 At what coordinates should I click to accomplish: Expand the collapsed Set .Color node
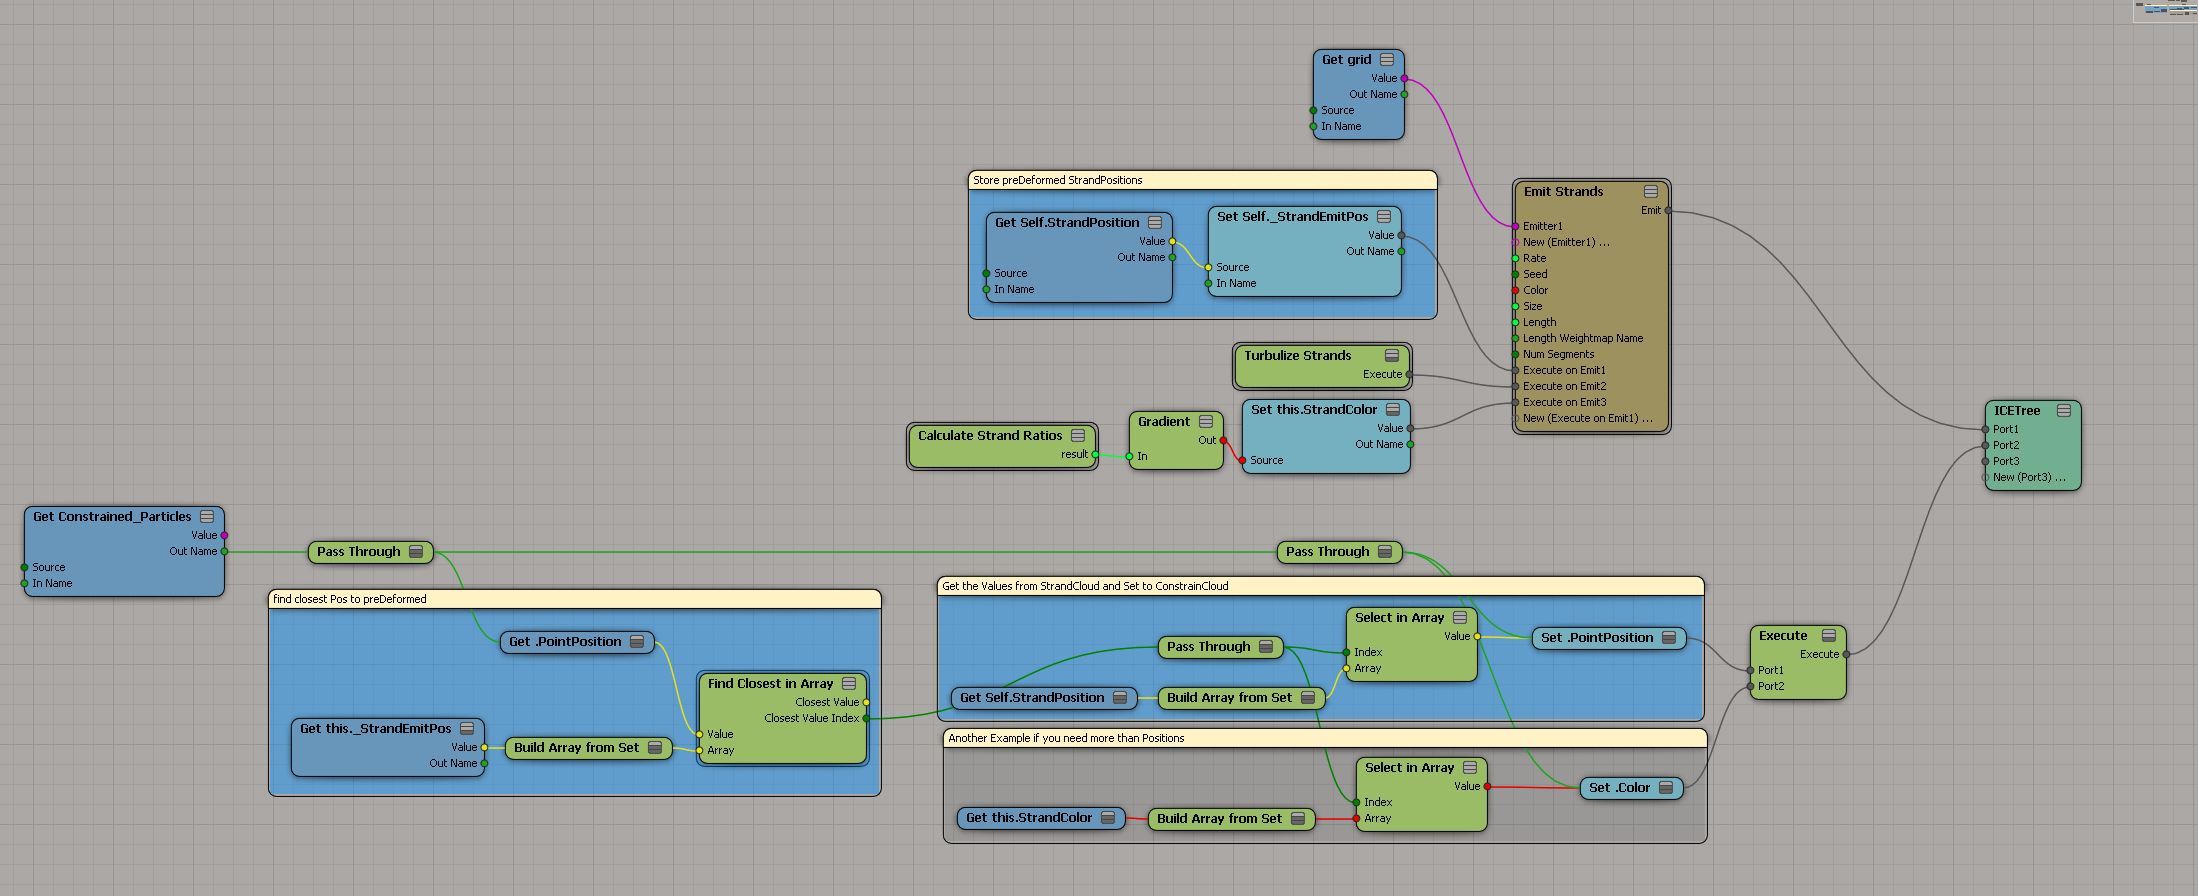(1666, 788)
